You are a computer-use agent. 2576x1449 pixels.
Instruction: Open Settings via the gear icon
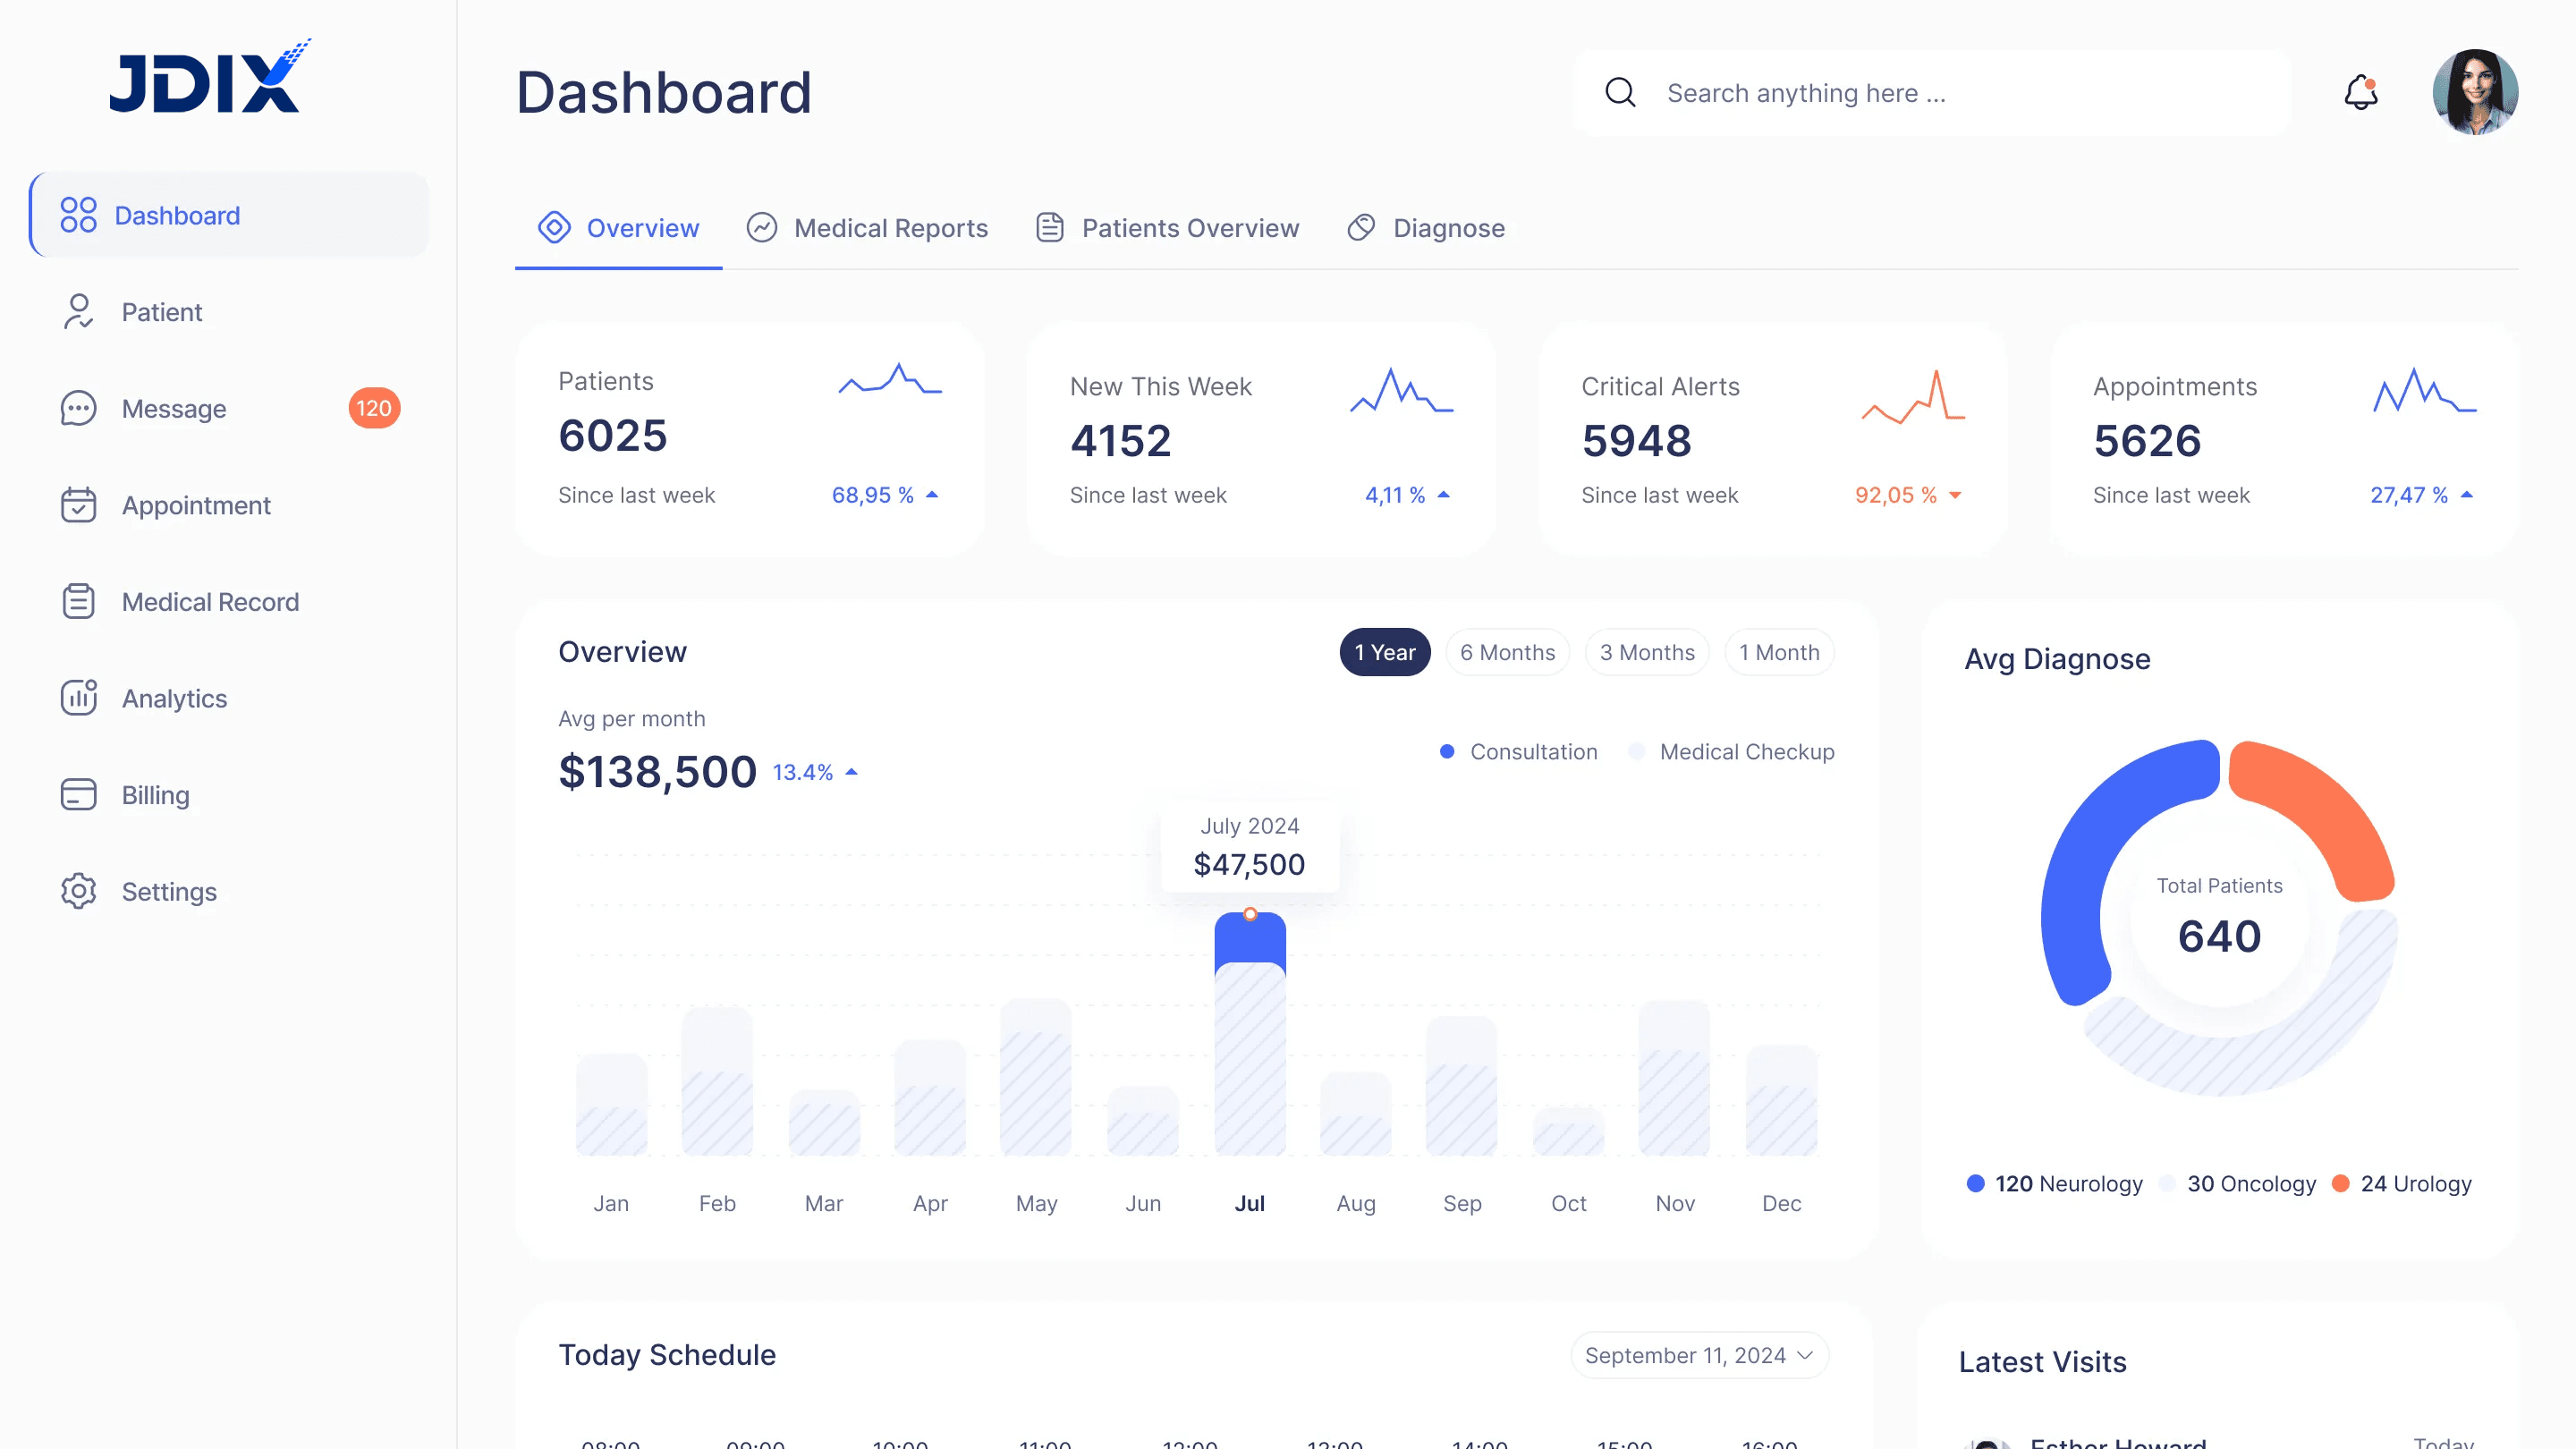78,891
